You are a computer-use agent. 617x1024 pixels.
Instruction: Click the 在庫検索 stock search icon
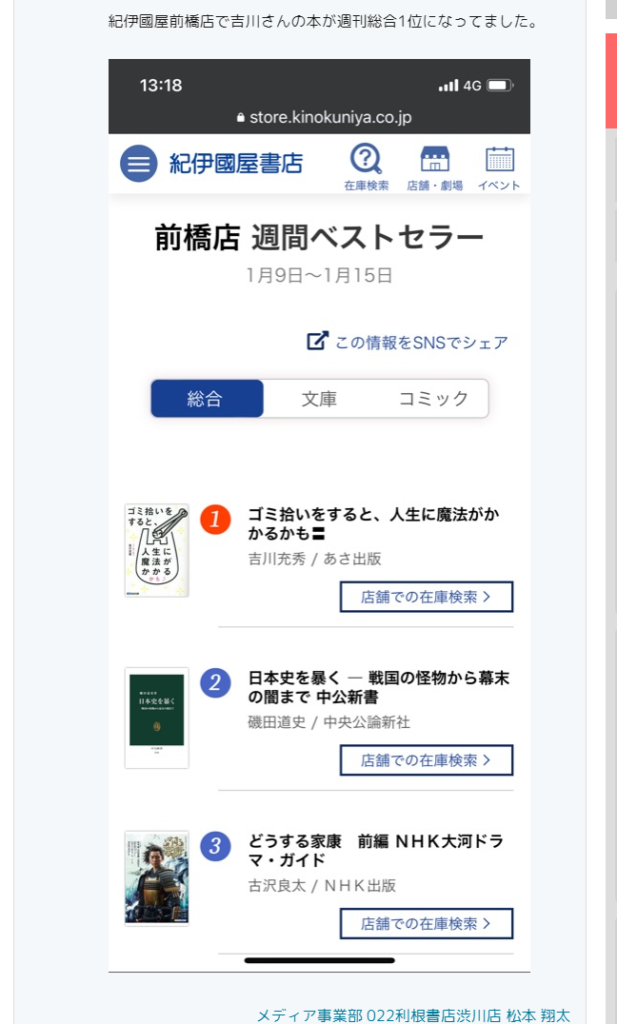click(x=366, y=167)
